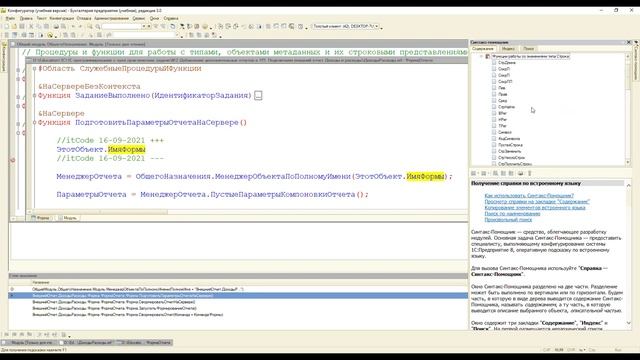Click the Undo toolbar icon

click(x=73, y=27)
